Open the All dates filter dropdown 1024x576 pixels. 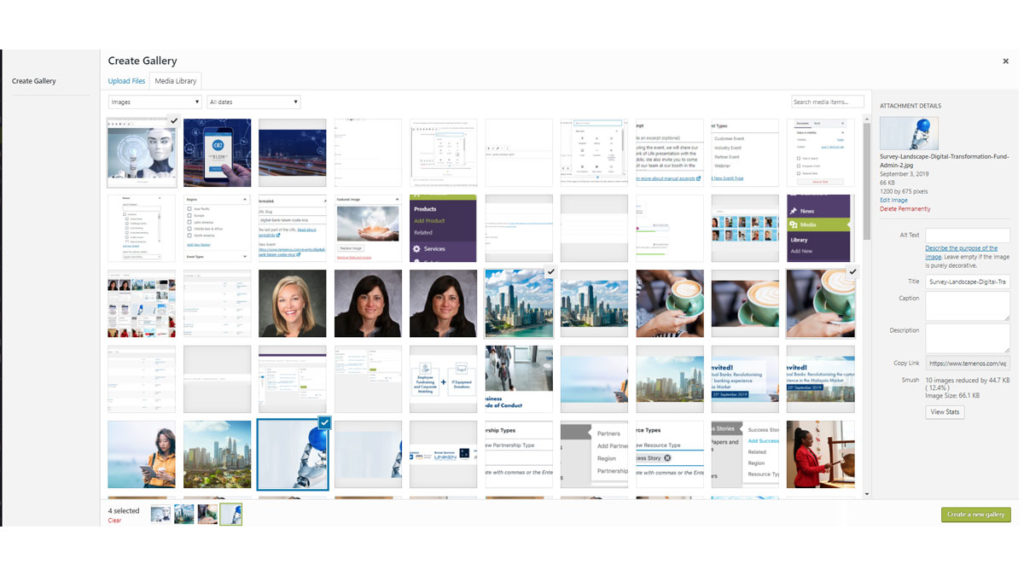tap(254, 102)
